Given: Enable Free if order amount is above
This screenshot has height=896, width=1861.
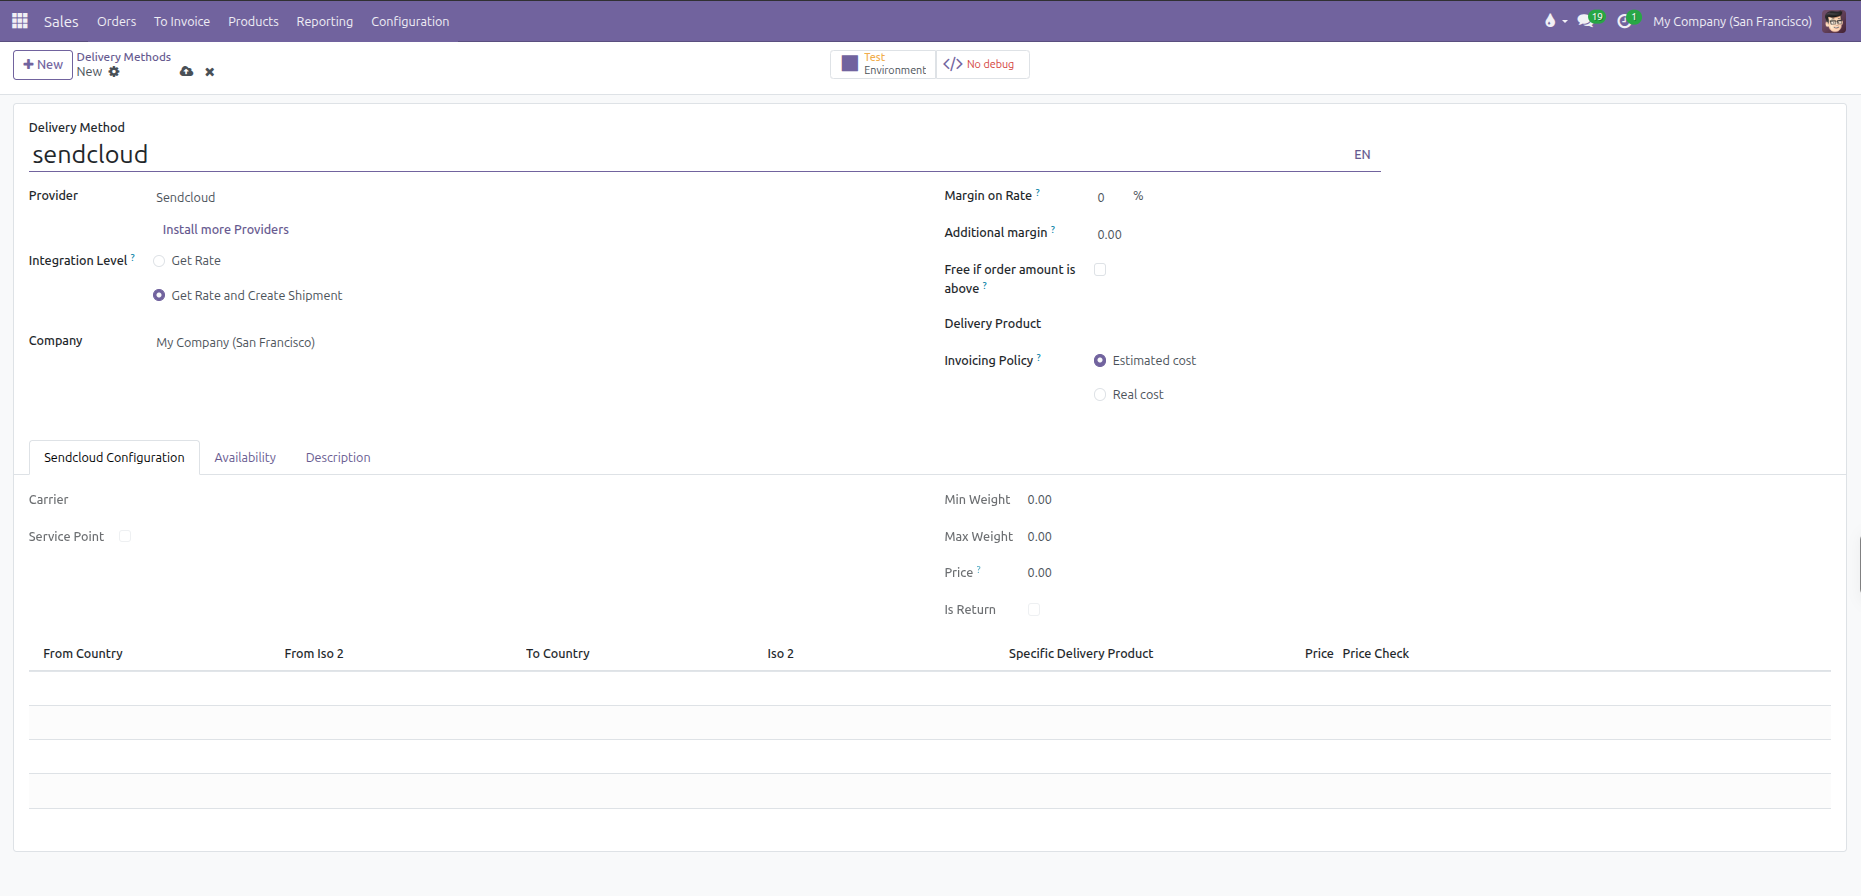Looking at the screenshot, I should [1100, 270].
